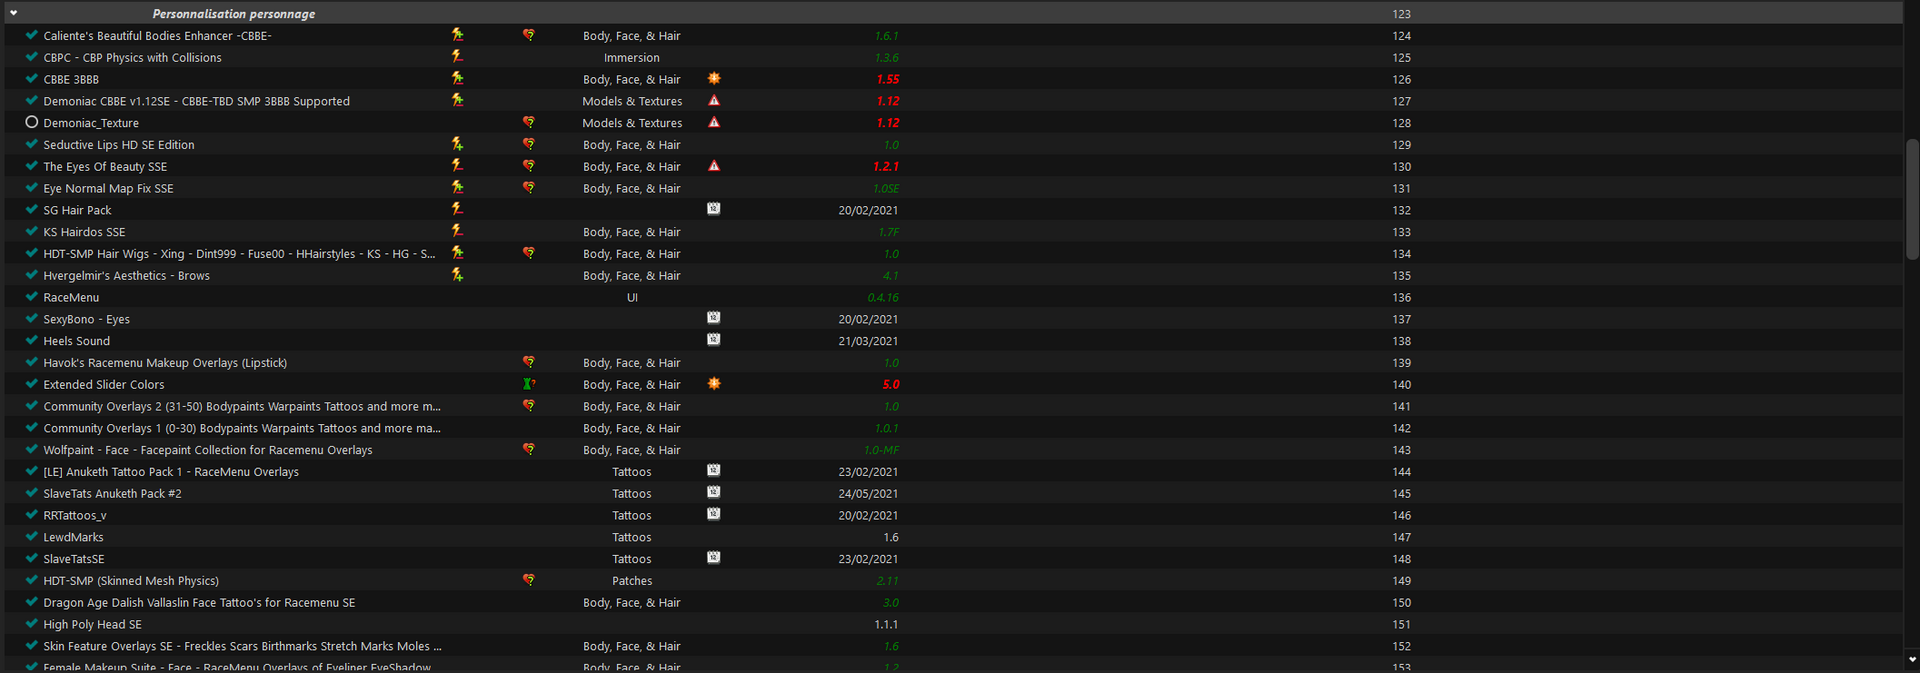Screen dimensions: 1920x673
Task: Select [LE] Anuketh Tattoo Pack 1 mod name
Action: (x=171, y=472)
